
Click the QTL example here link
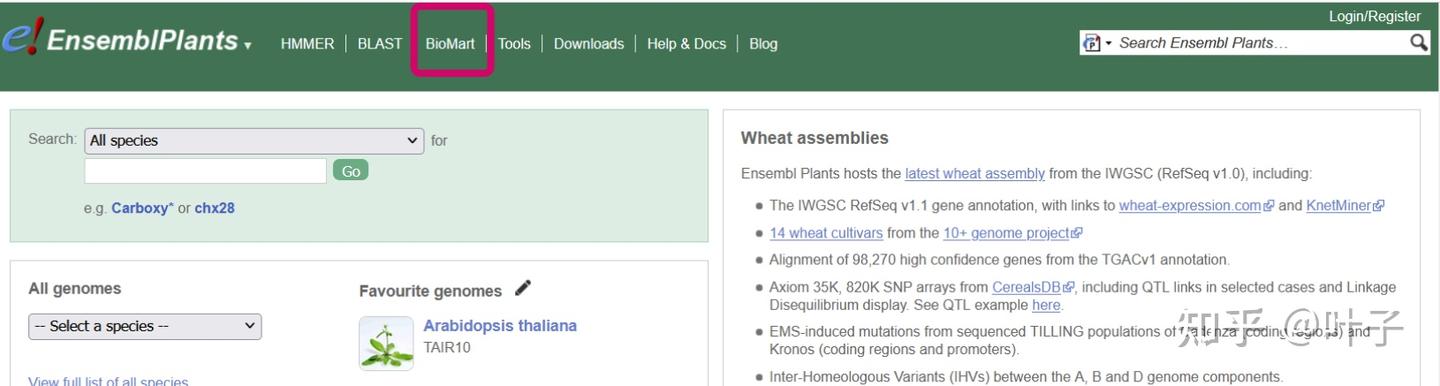(1046, 305)
